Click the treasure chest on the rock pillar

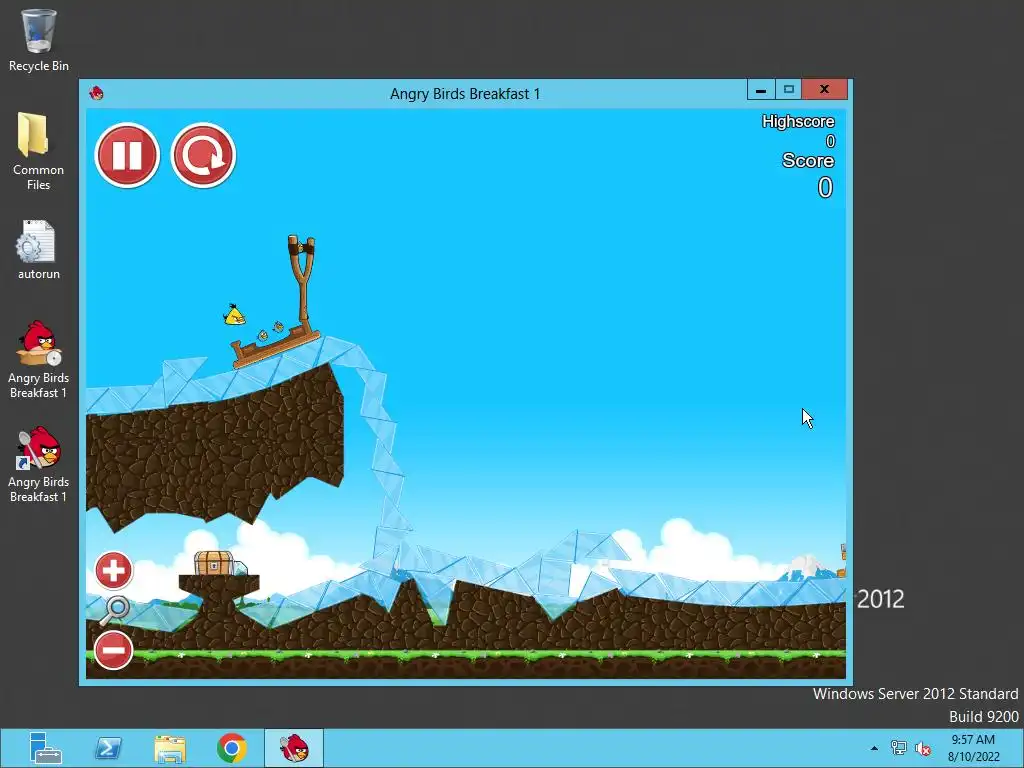(x=214, y=563)
